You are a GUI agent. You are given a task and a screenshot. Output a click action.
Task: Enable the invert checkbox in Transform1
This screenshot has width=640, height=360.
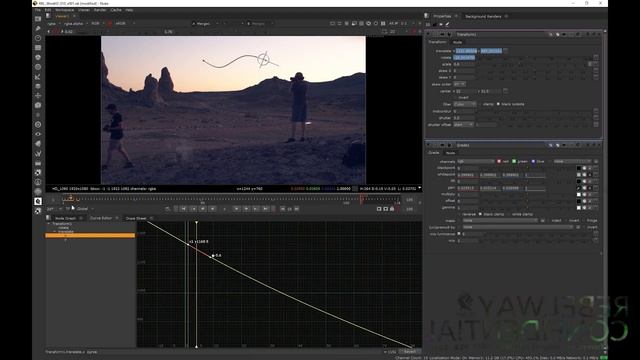pos(456,98)
